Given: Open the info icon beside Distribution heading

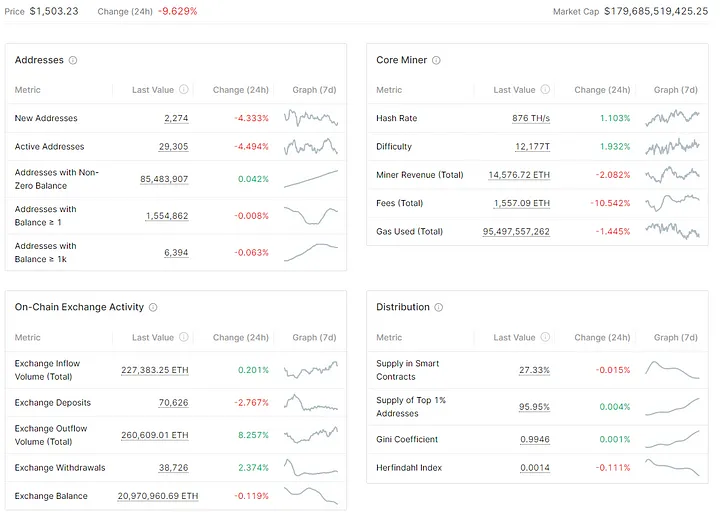Looking at the screenshot, I should [x=439, y=307].
